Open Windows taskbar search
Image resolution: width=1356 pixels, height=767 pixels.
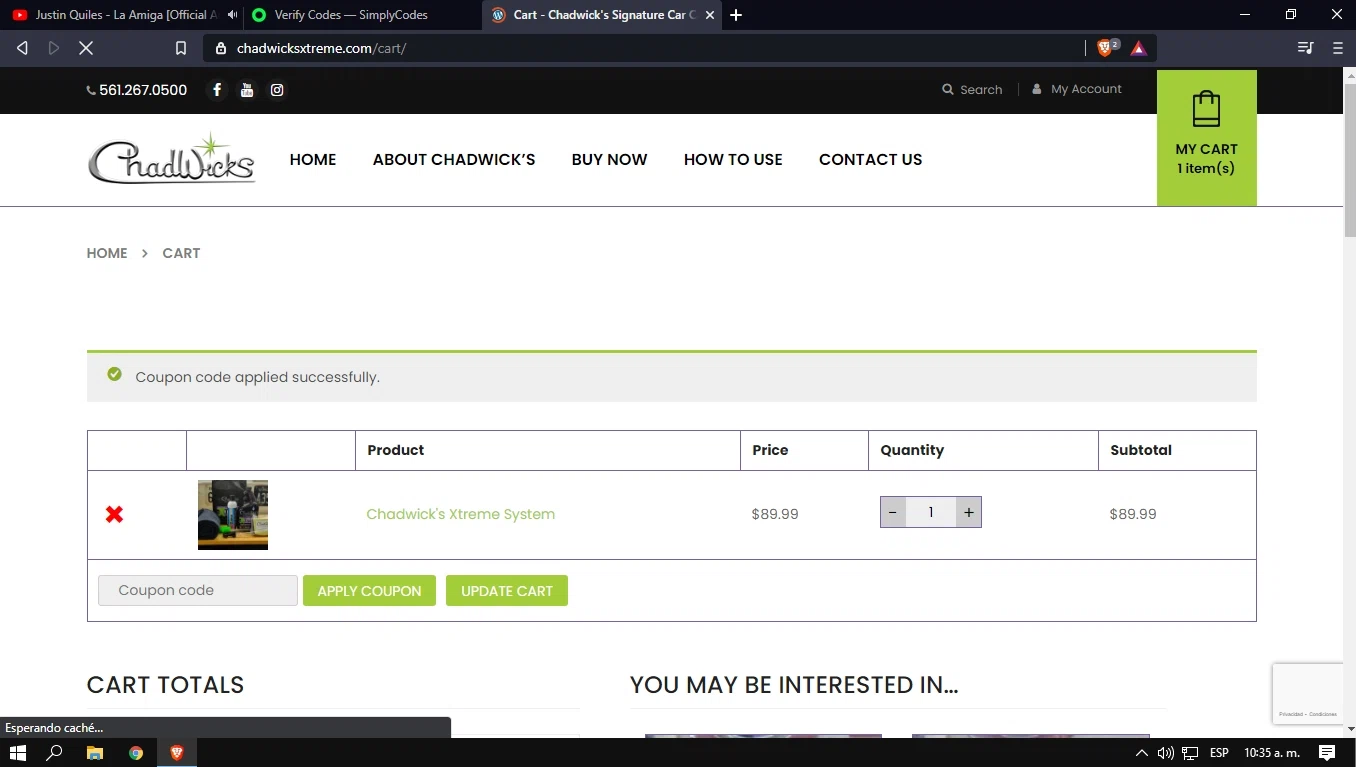tap(55, 753)
